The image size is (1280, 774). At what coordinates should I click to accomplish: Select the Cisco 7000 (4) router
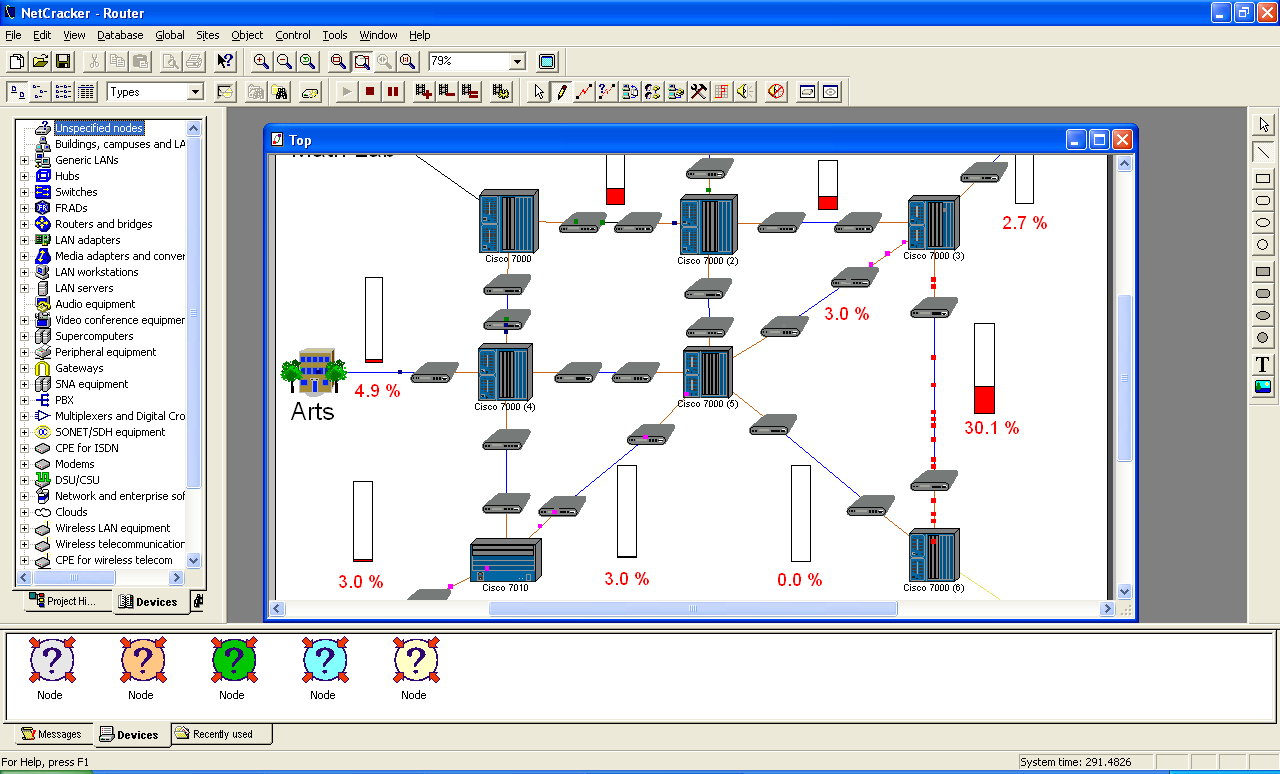point(505,372)
